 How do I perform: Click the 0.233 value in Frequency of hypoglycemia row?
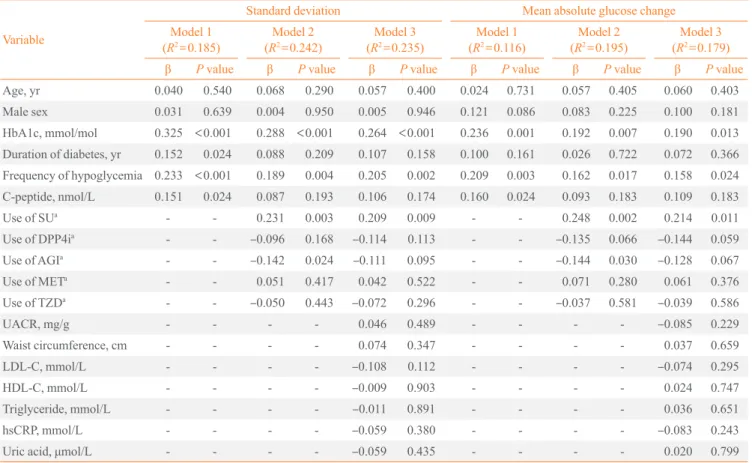tap(168, 176)
